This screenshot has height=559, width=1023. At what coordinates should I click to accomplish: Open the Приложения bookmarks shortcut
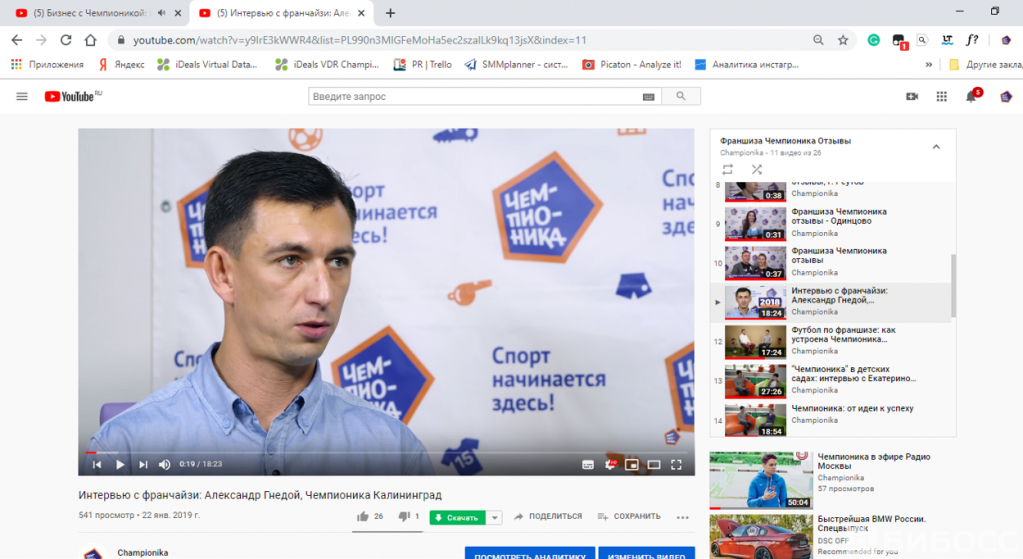pyautogui.click(x=47, y=65)
